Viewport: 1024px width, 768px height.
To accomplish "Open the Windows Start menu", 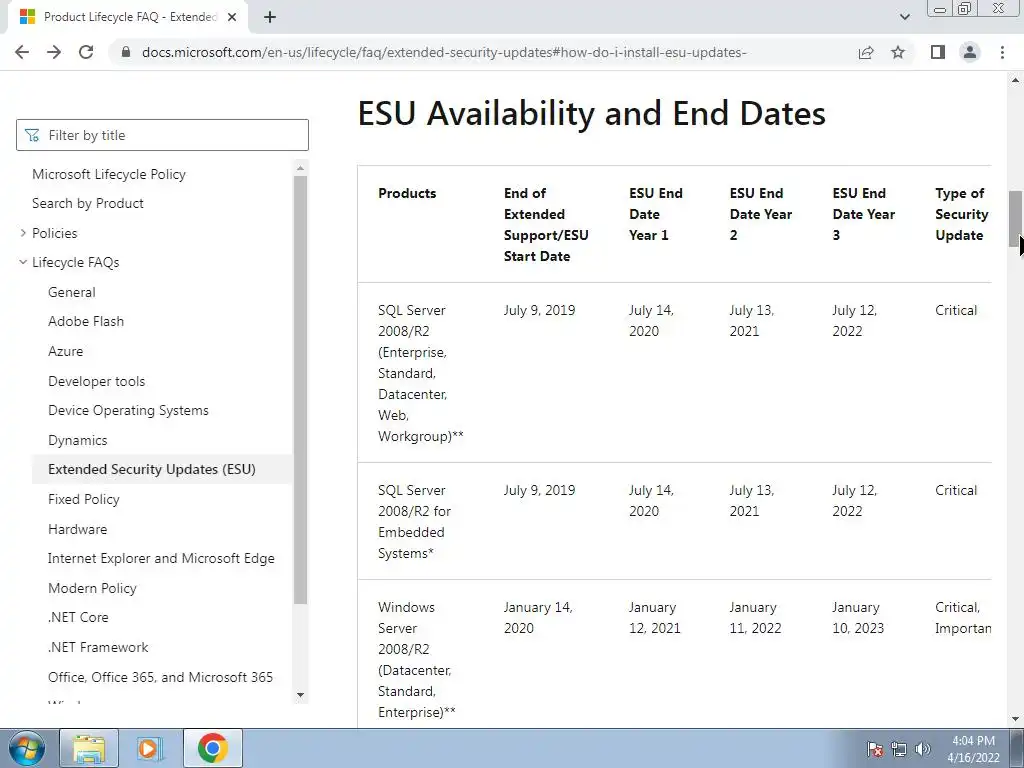I will coord(26,748).
